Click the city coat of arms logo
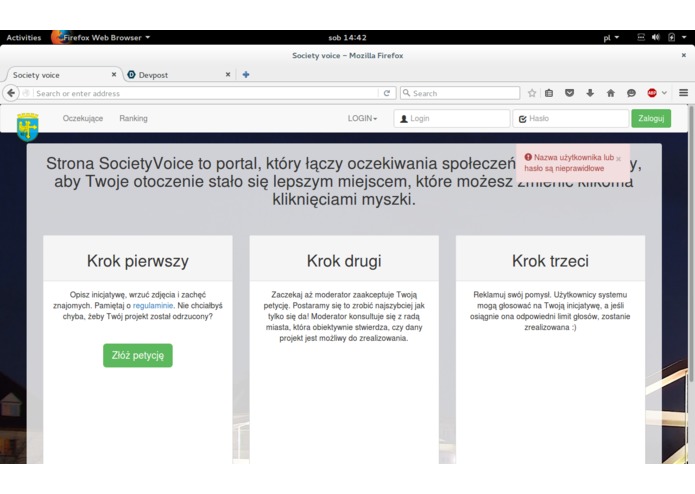 point(27,127)
